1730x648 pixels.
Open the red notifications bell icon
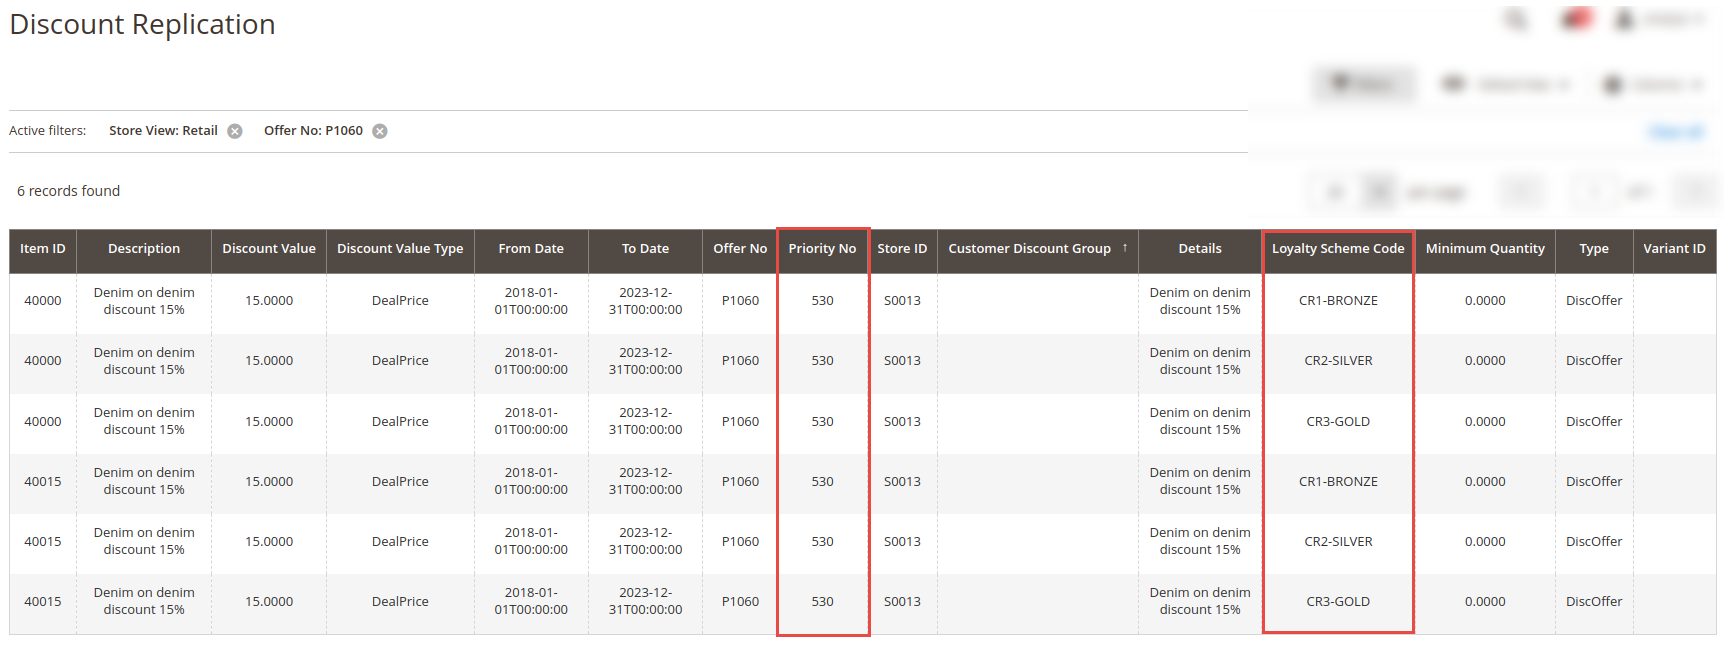coord(1576,19)
